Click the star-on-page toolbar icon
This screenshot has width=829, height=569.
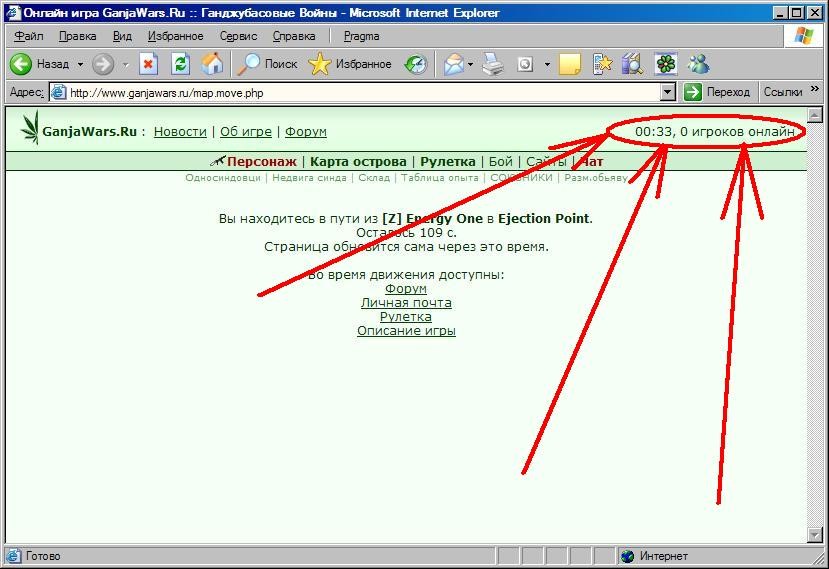[x=603, y=65]
